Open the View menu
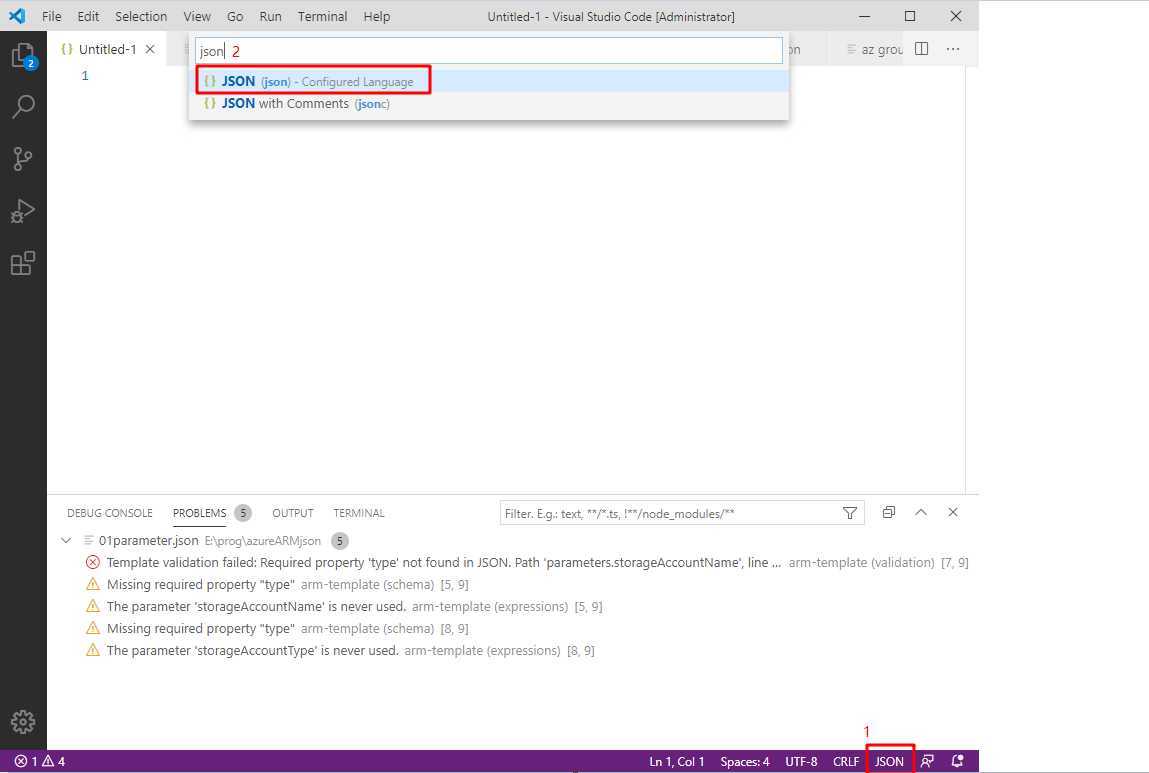Screen dimensions: 1149x773 196,16
